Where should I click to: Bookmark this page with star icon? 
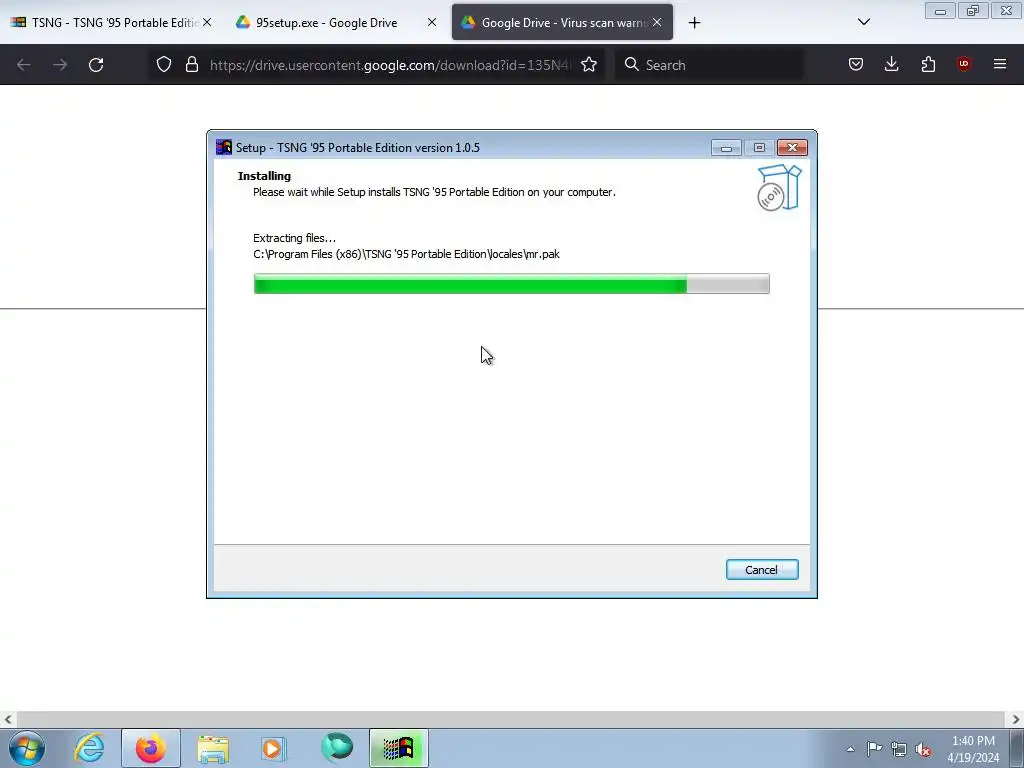click(589, 64)
